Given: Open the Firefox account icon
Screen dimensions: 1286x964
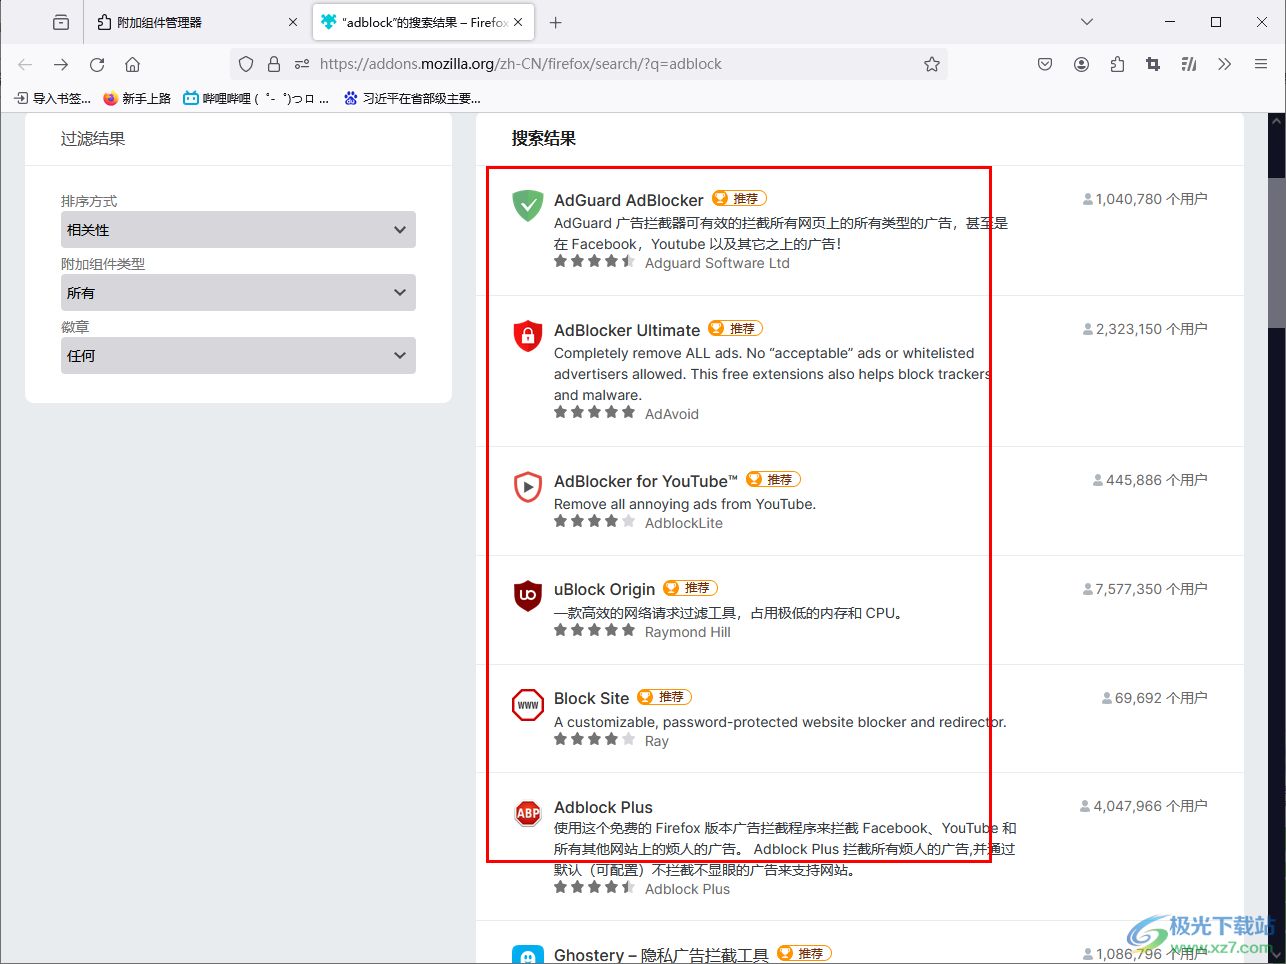Looking at the screenshot, I should (1081, 64).
